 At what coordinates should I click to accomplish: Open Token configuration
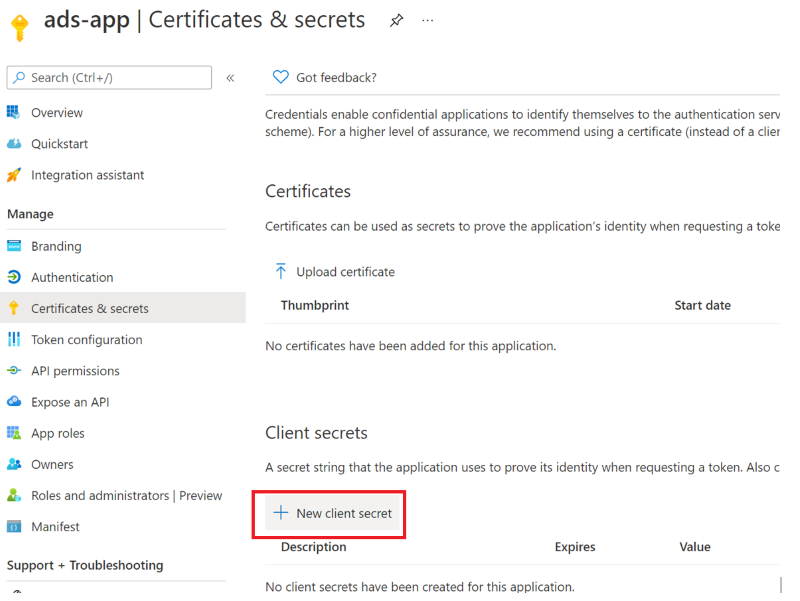pos(87,340)
